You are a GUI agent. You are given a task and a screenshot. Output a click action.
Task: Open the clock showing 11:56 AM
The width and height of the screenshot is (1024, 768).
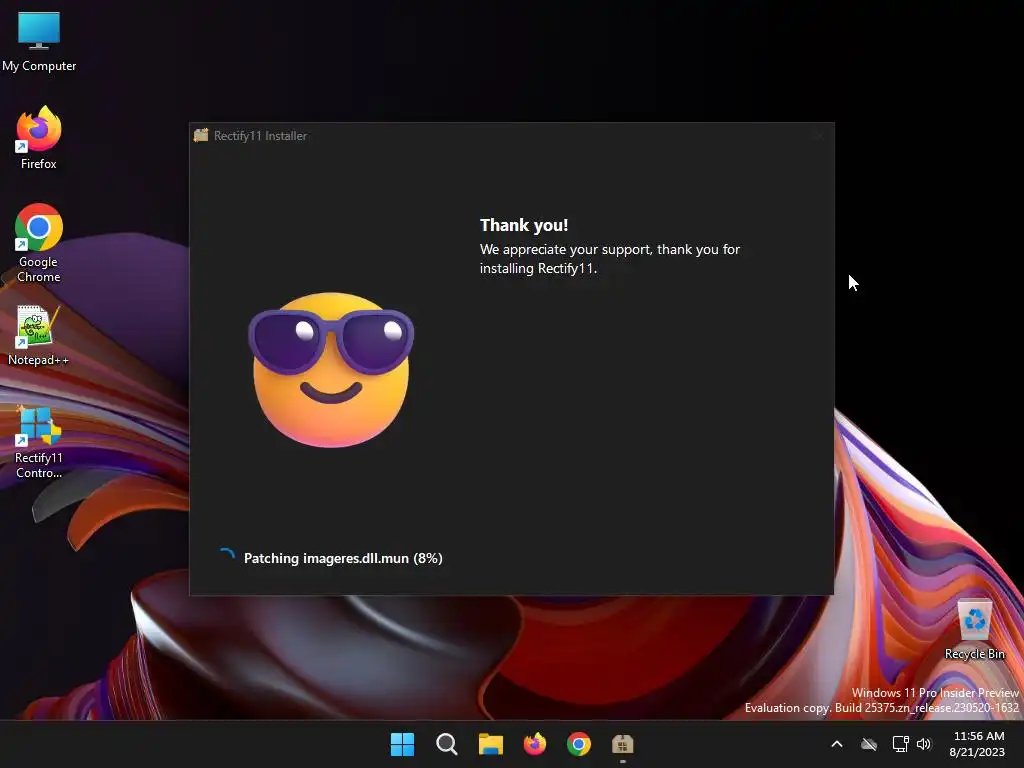tap(978, 744)
